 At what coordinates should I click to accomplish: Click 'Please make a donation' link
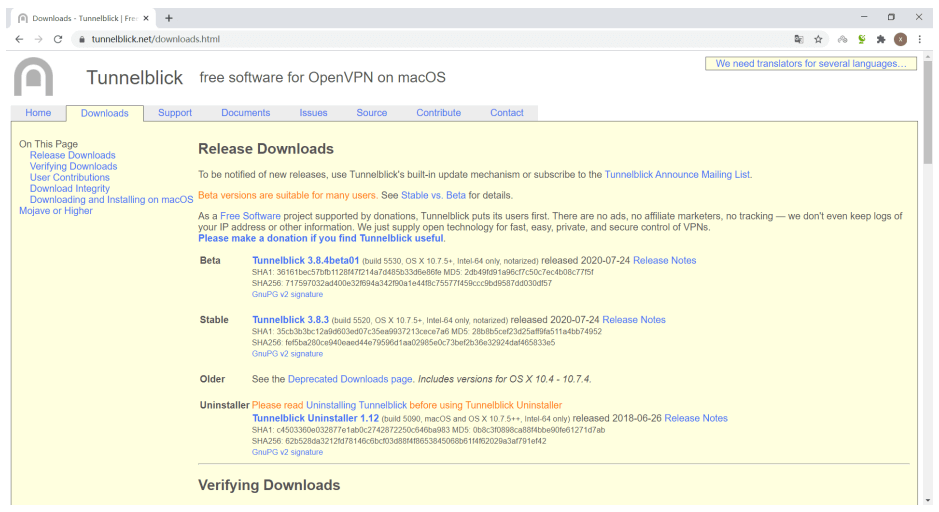[x=321, y=238]
